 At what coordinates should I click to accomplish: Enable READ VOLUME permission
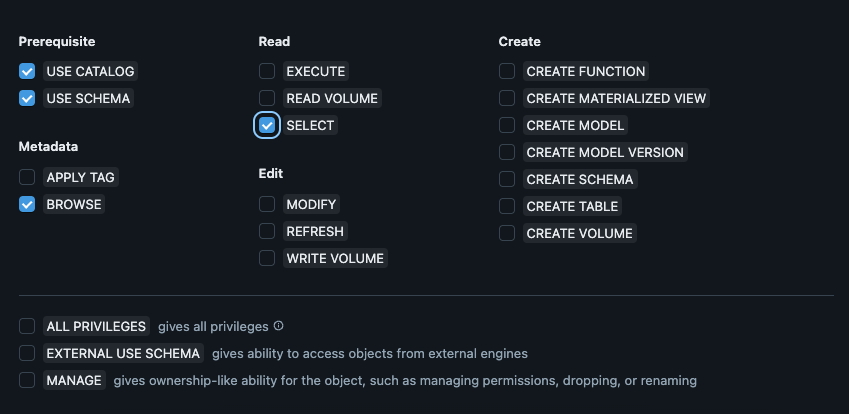point(267,99)
